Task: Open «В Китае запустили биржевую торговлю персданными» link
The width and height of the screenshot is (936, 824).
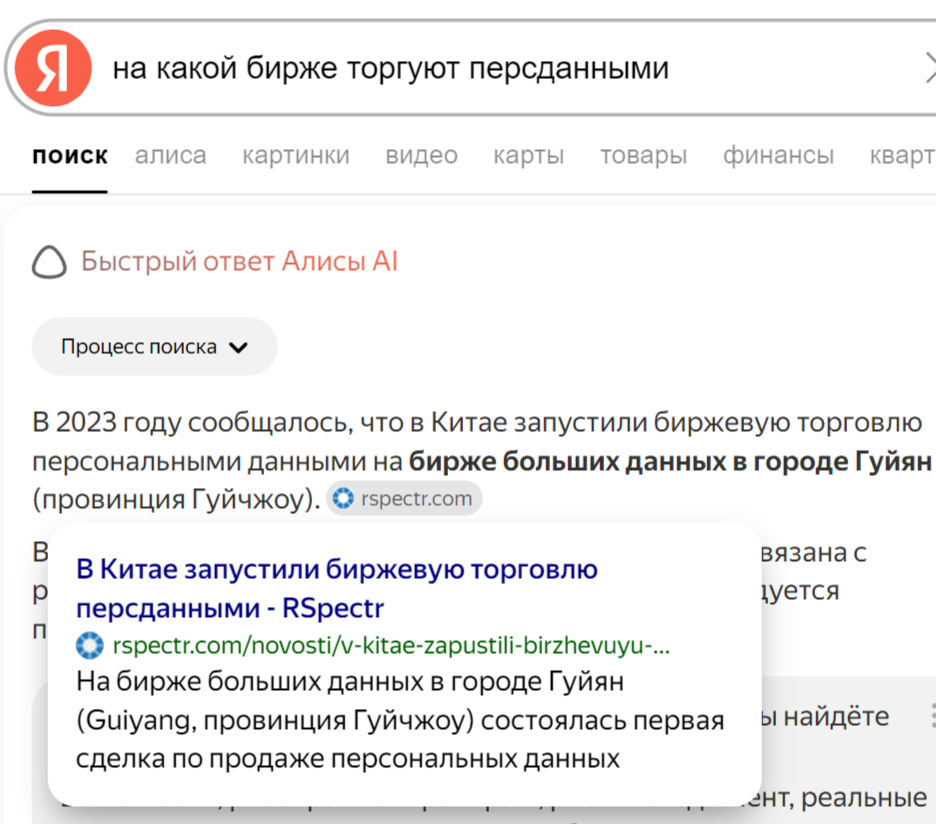Action: tap(337, 588)
